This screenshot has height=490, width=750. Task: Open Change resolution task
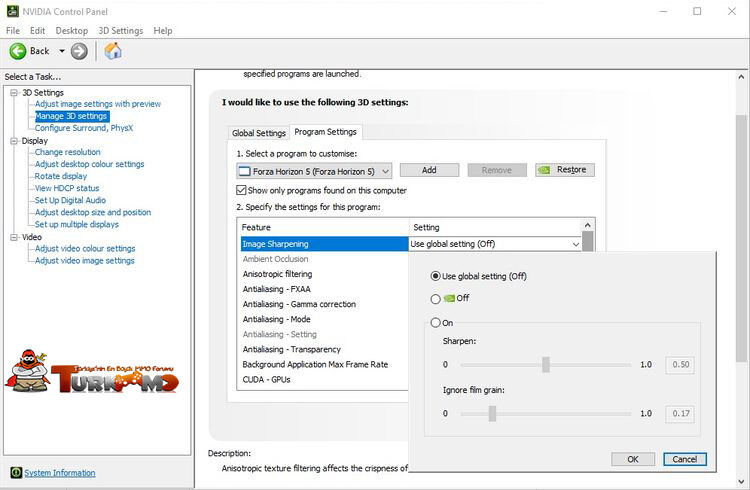pyautogui.click(x=67, y=152)
